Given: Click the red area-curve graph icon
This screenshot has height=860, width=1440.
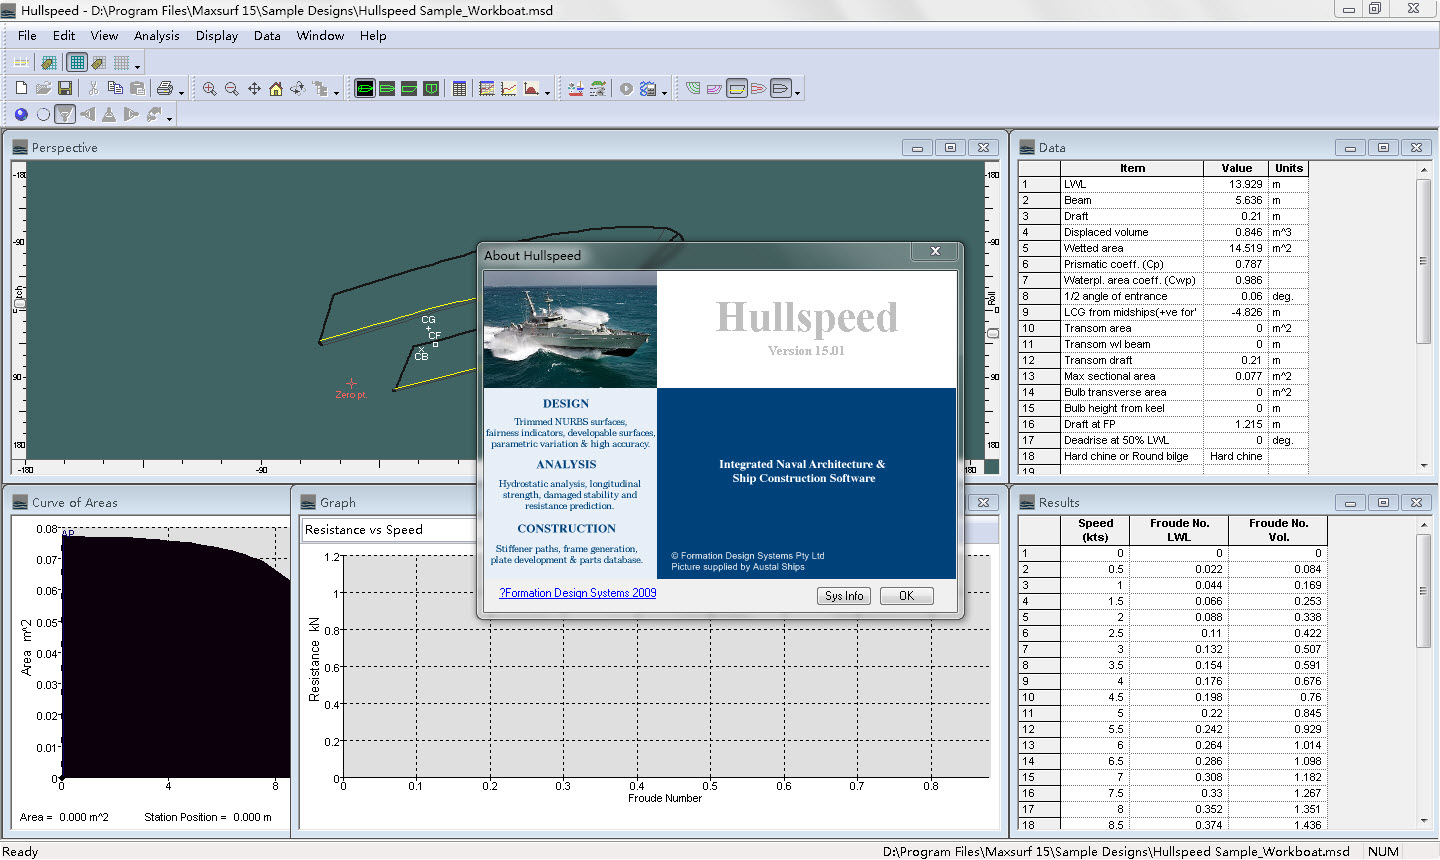Looking at the screenshot, I should [x=531, y=89].
